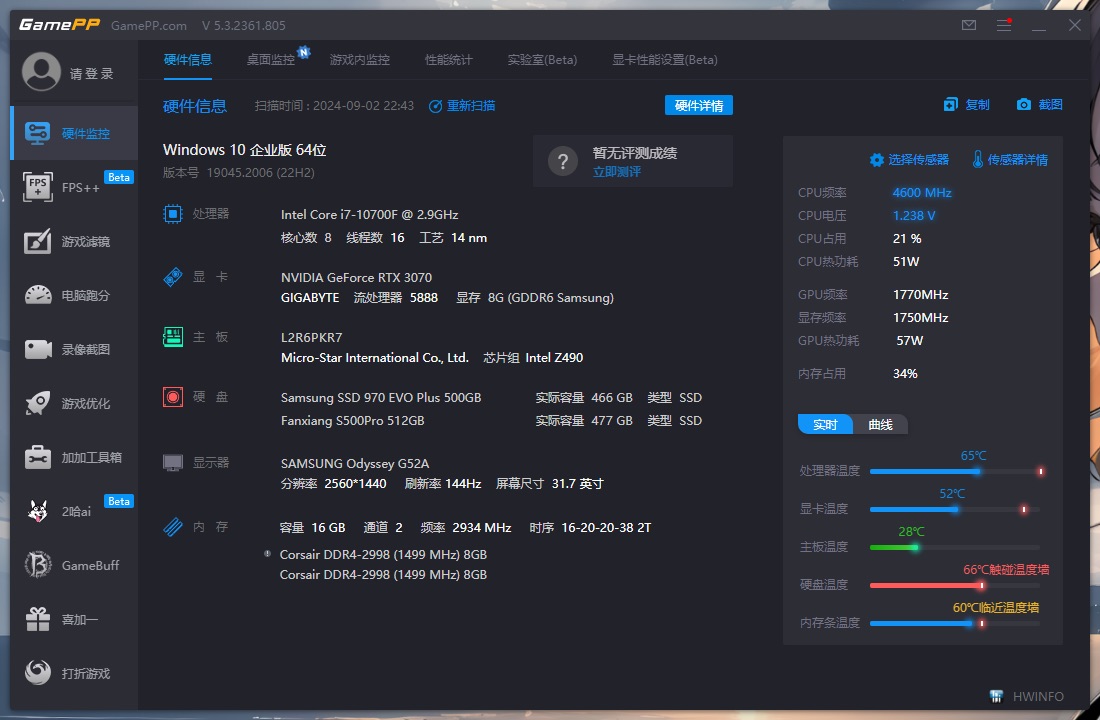
Task: Switch to 曲线 curve view
Action: tap(880, 425)
